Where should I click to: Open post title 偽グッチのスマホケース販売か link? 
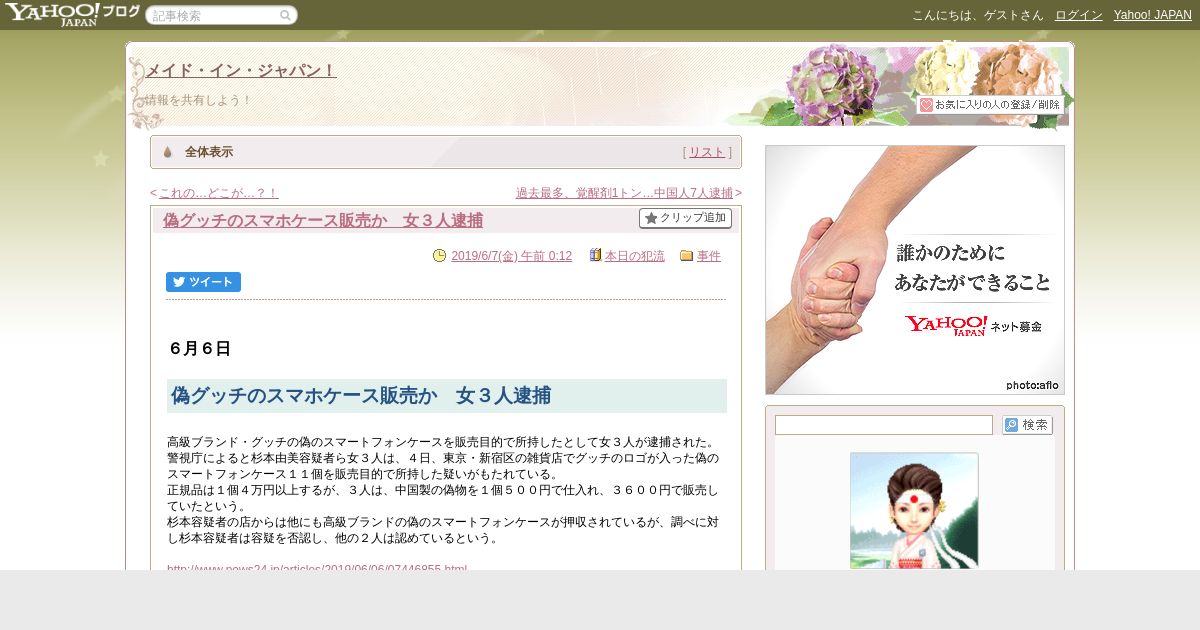tap(323, 220)
